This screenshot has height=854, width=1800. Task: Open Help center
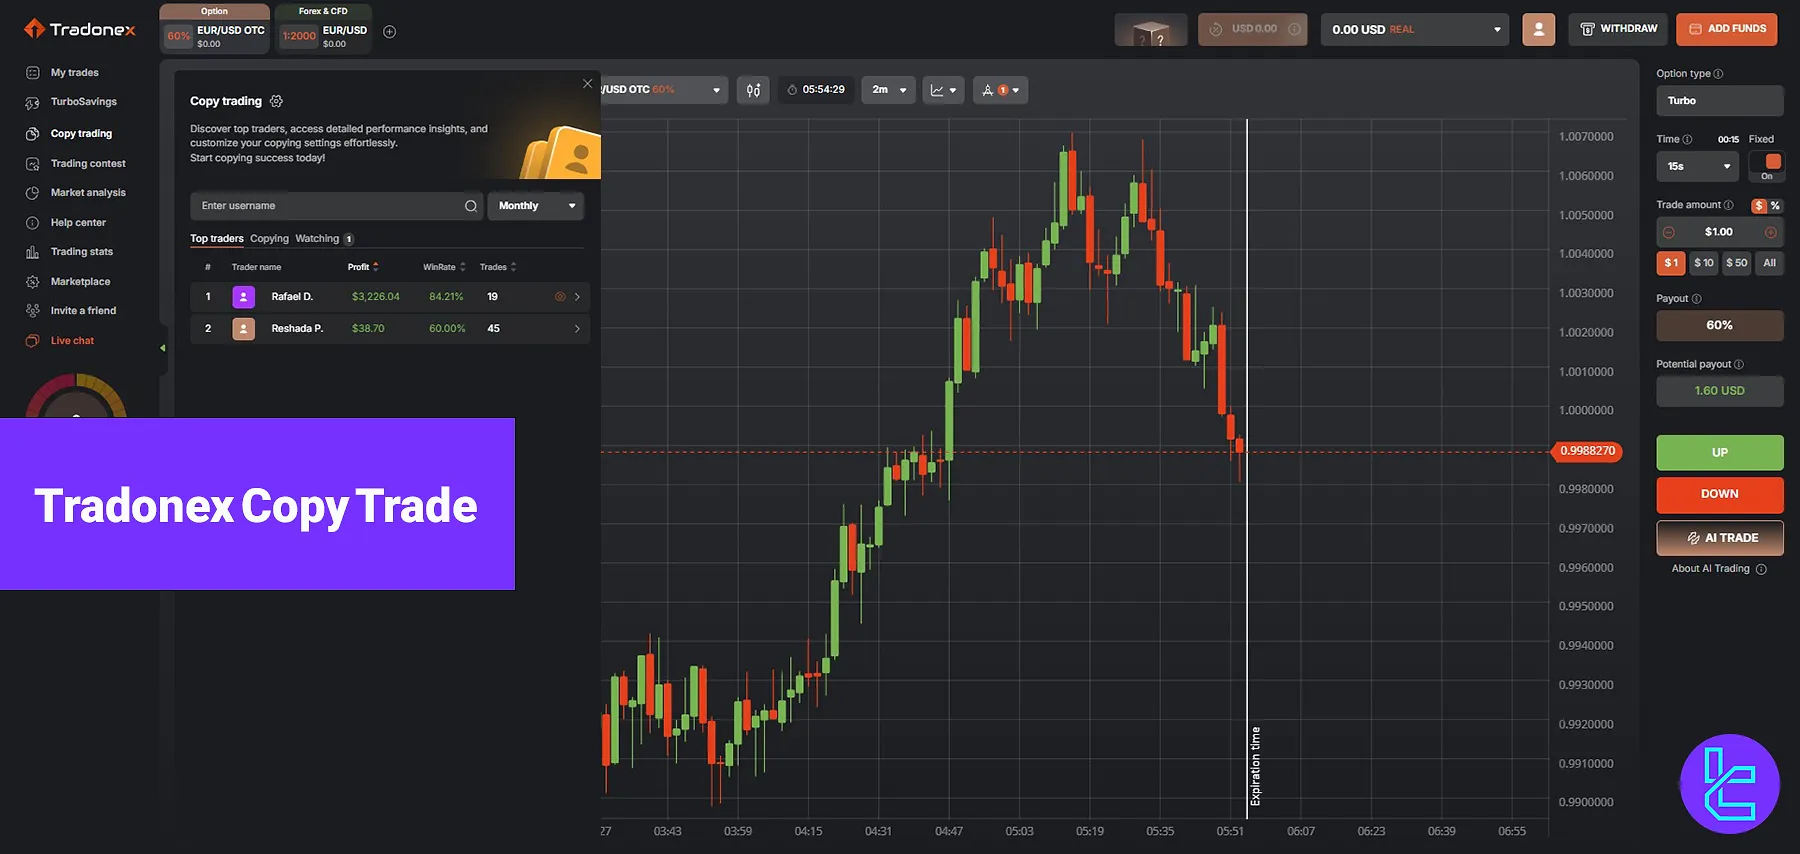[78, 222]
